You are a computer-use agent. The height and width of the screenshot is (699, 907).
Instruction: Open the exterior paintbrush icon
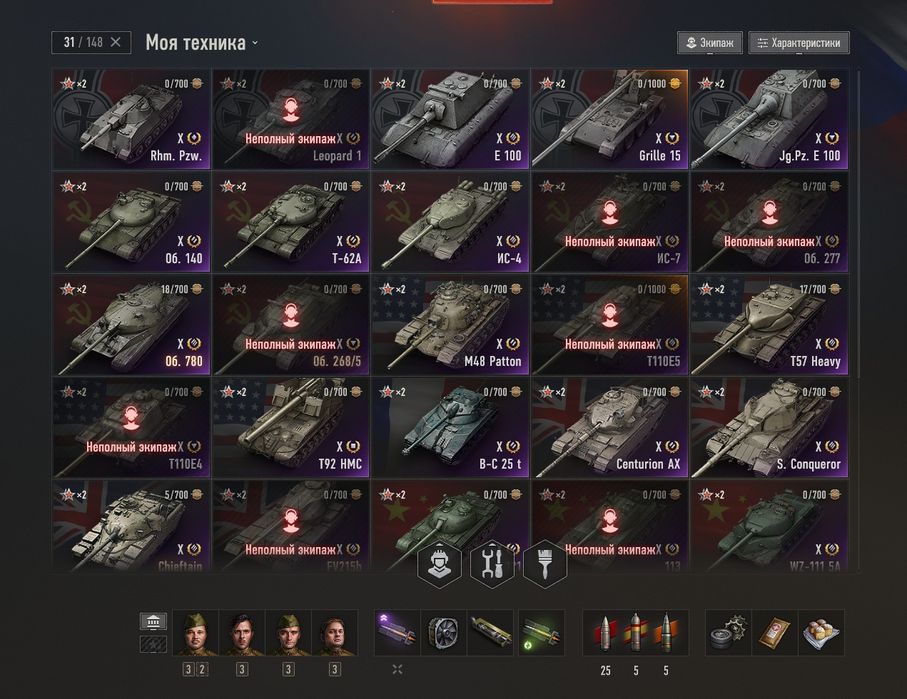point(544,564)
